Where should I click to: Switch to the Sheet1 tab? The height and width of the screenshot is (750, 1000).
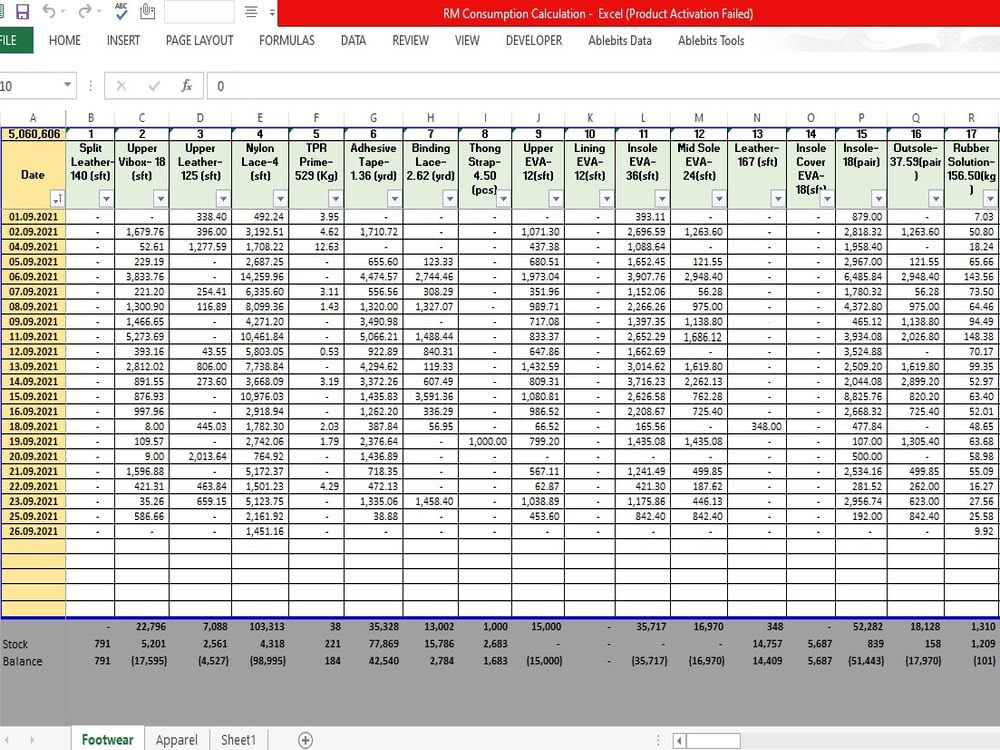238,739
